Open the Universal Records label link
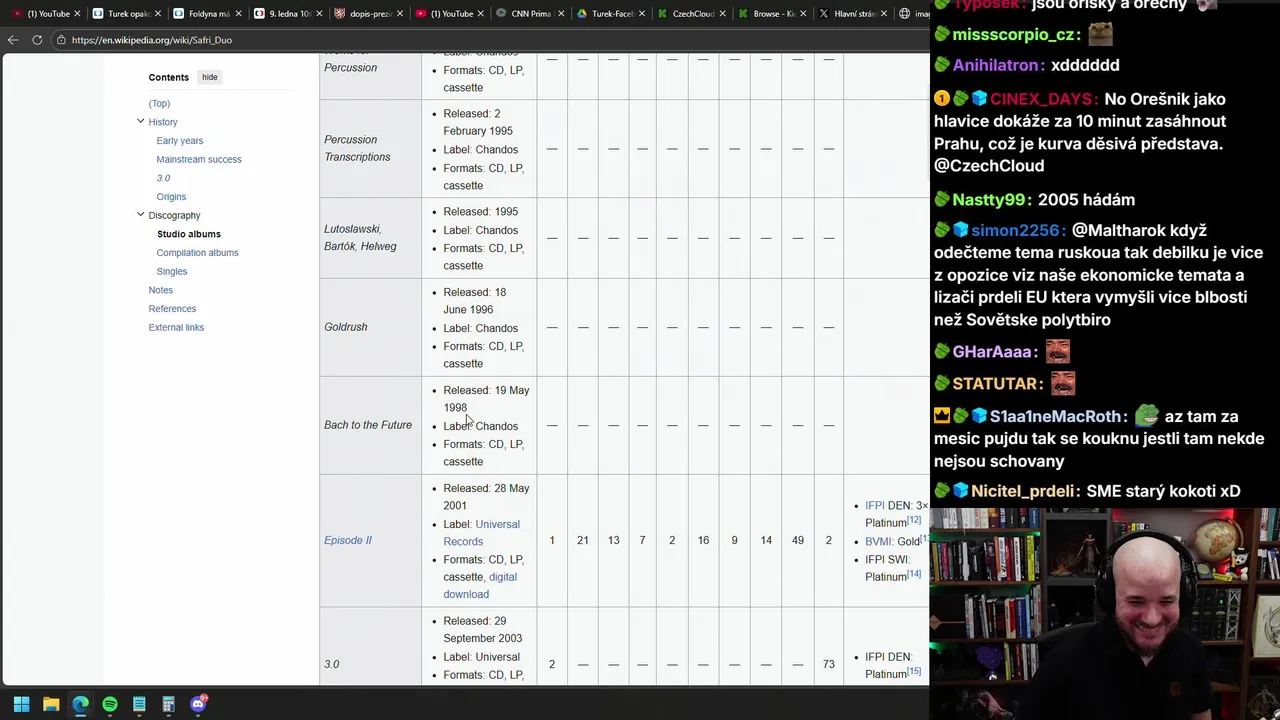 tap(481, 532)
